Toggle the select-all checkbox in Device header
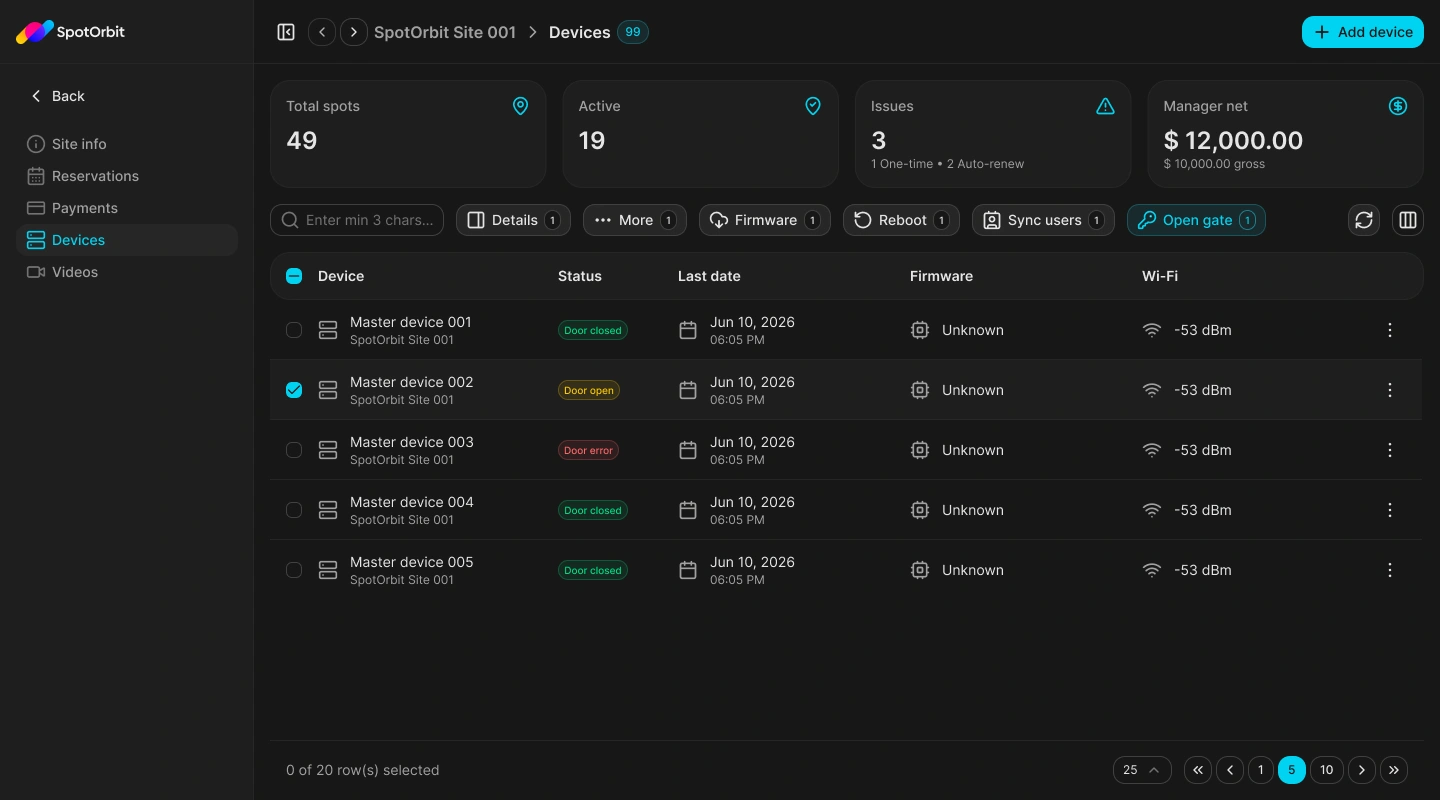The width and height of the screenshot is (1440, 800). [x=294, y=276]
